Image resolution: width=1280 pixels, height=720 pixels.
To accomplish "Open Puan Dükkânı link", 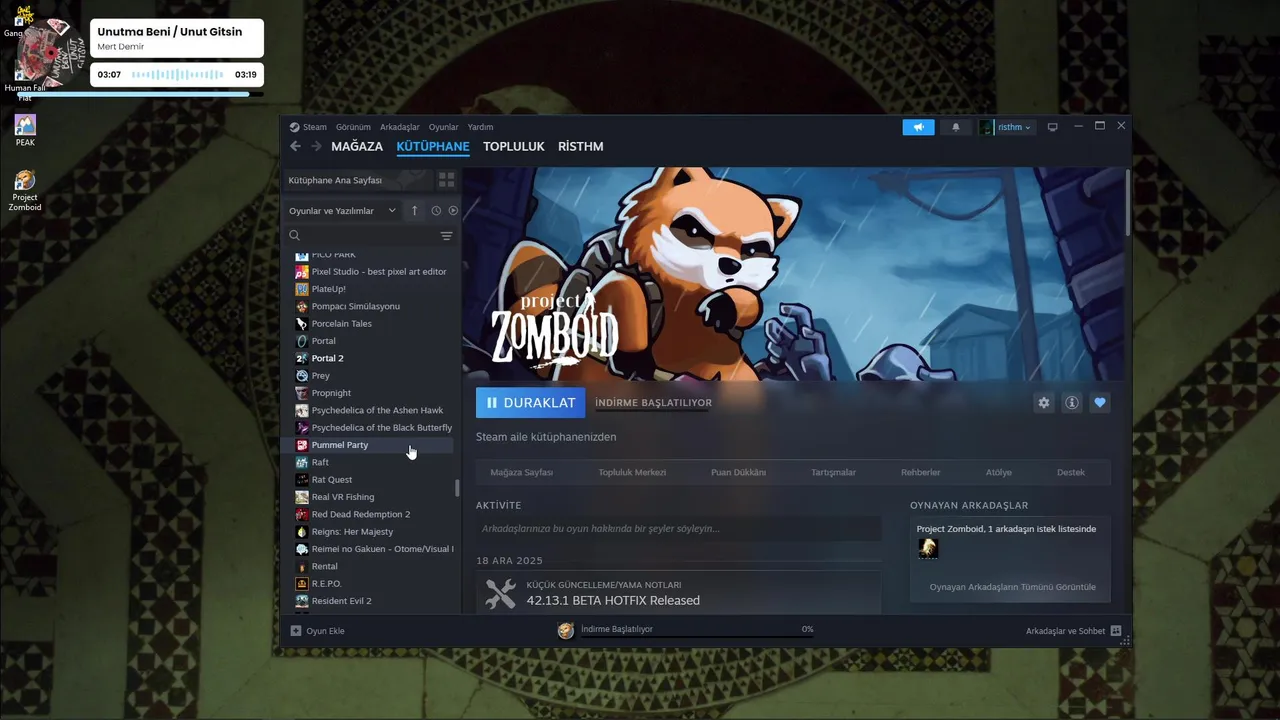I will [738, 472].
